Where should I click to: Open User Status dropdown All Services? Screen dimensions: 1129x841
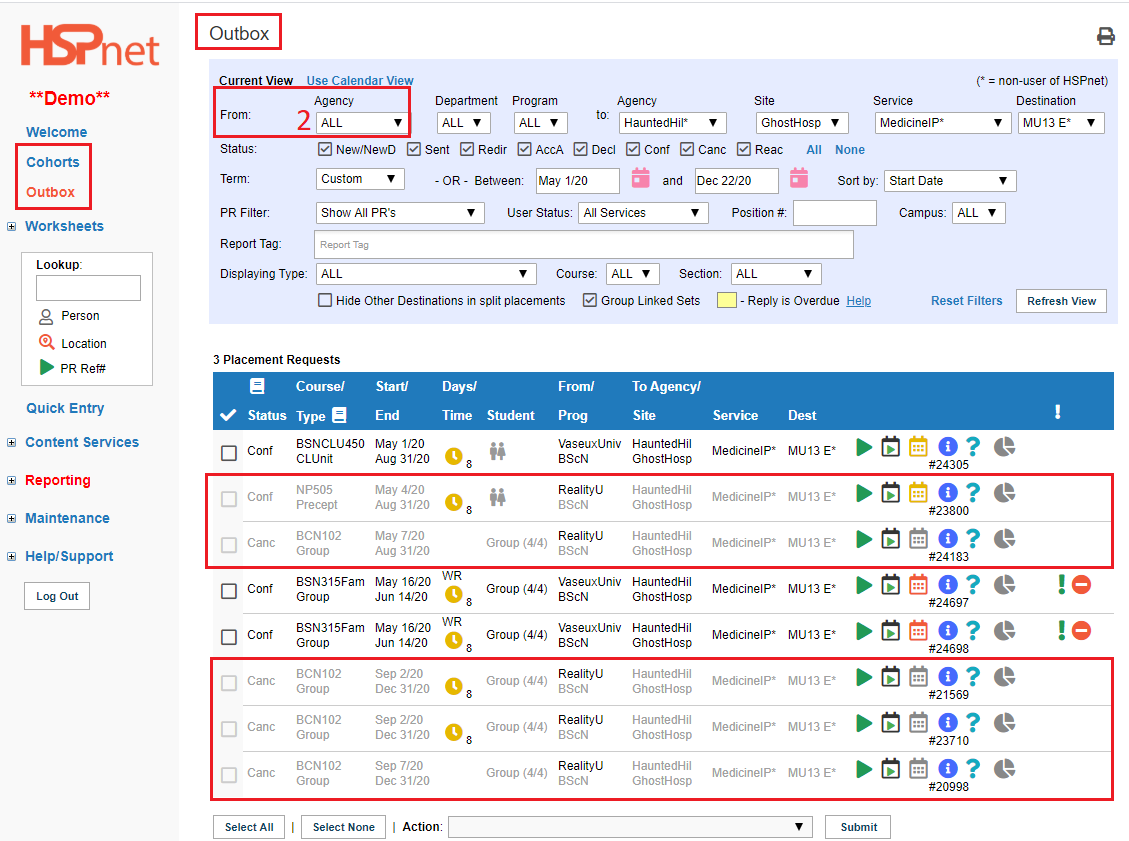(643, 213)
